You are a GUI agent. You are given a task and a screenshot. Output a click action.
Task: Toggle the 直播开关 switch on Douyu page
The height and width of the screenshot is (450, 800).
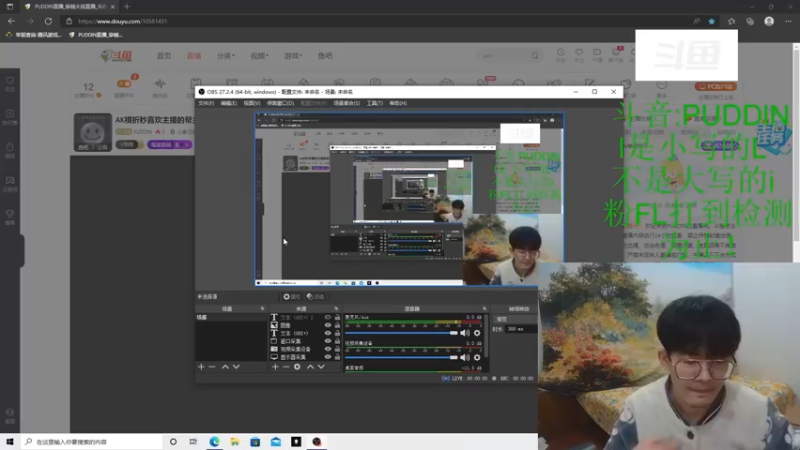[x=124, y=84]
